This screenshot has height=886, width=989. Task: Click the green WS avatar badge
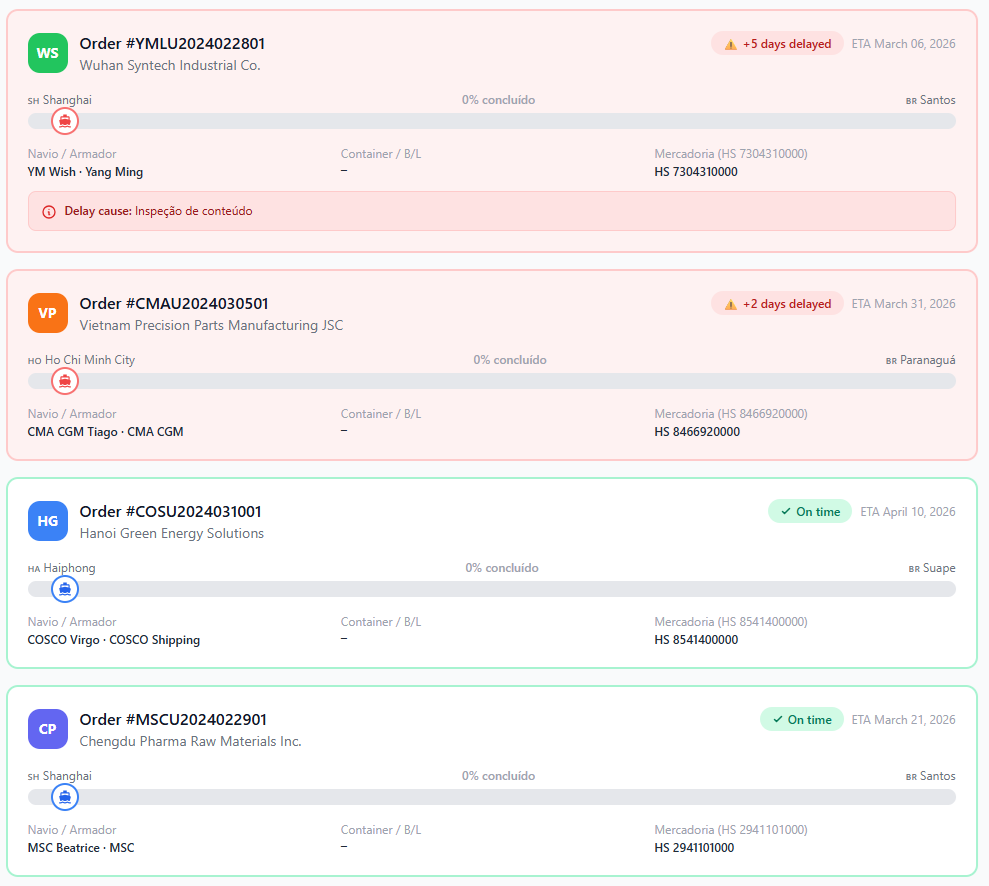(47, 53)
